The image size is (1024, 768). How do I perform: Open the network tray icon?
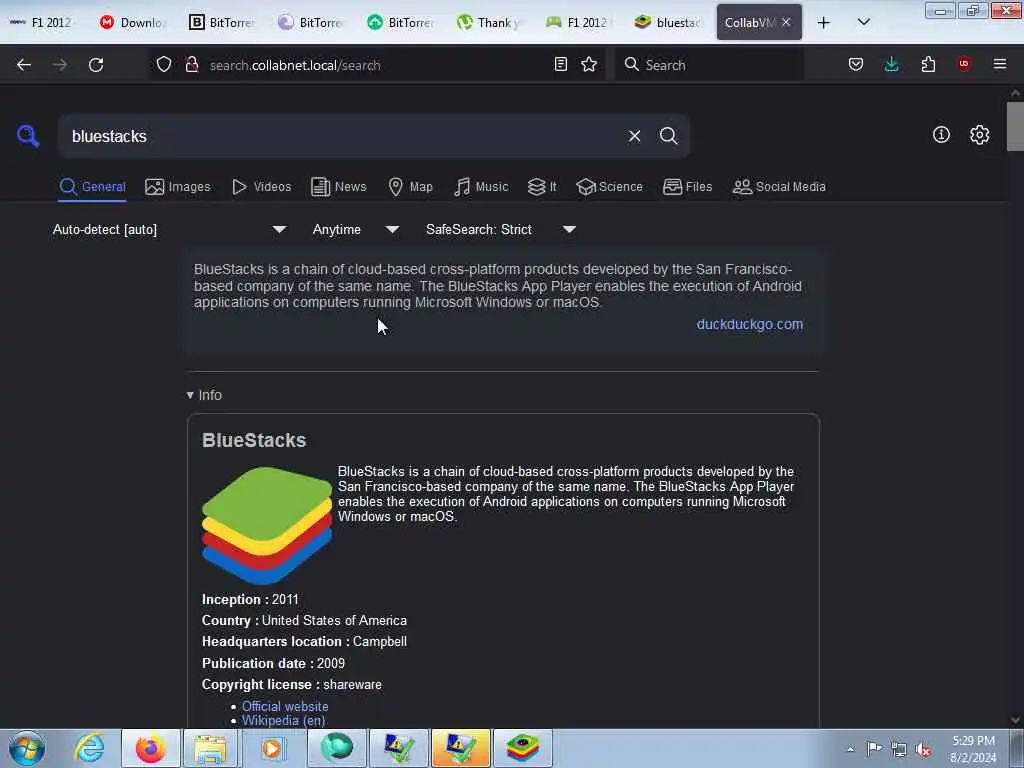(x=899, y=749)
